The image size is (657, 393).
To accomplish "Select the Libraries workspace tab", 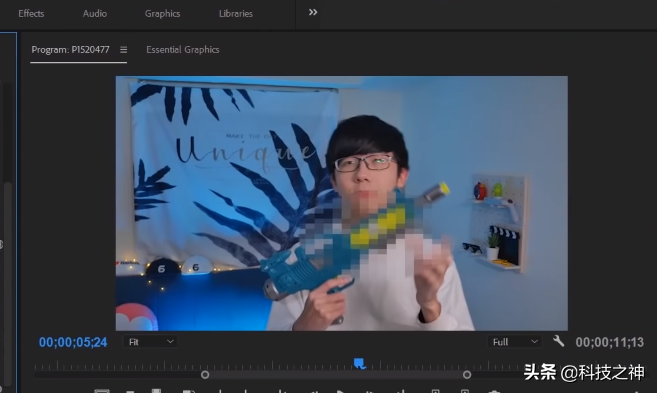I will 236,13.
